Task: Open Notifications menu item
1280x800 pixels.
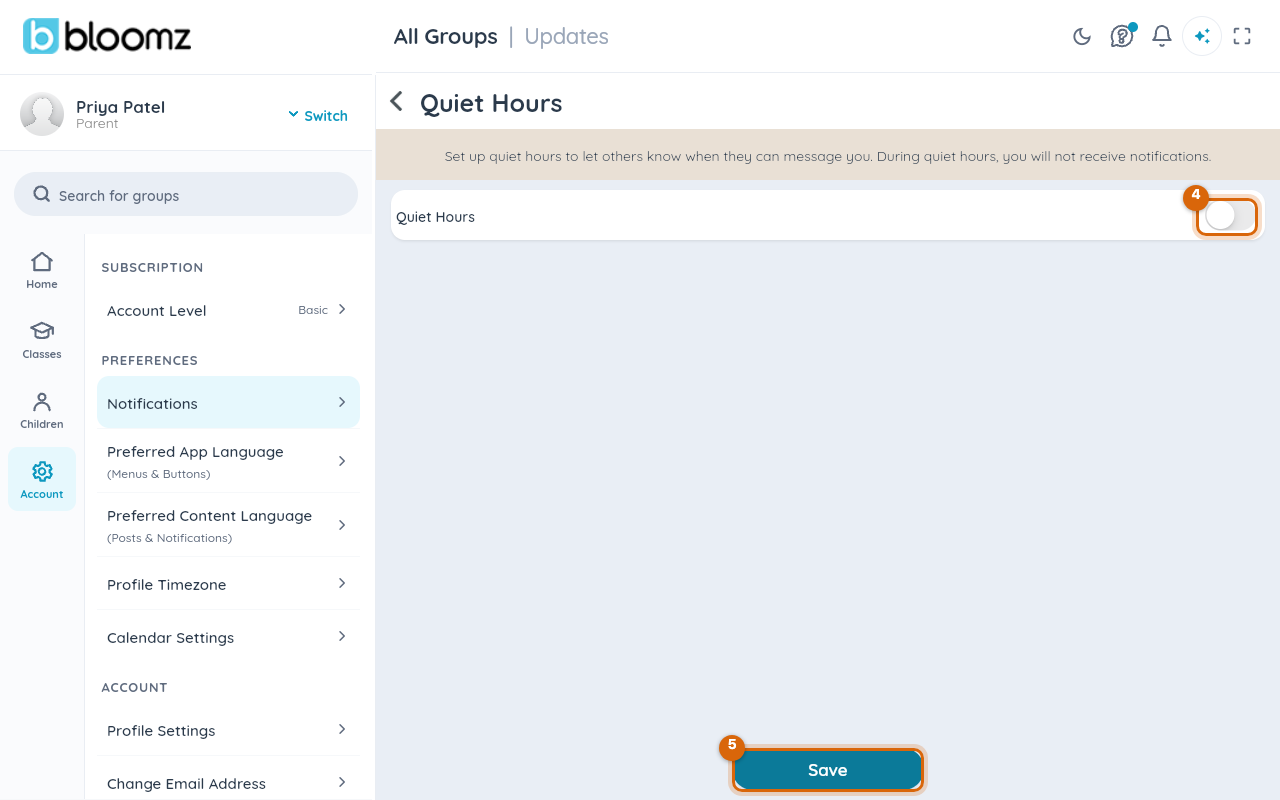Action: click(x=228, y=403)
